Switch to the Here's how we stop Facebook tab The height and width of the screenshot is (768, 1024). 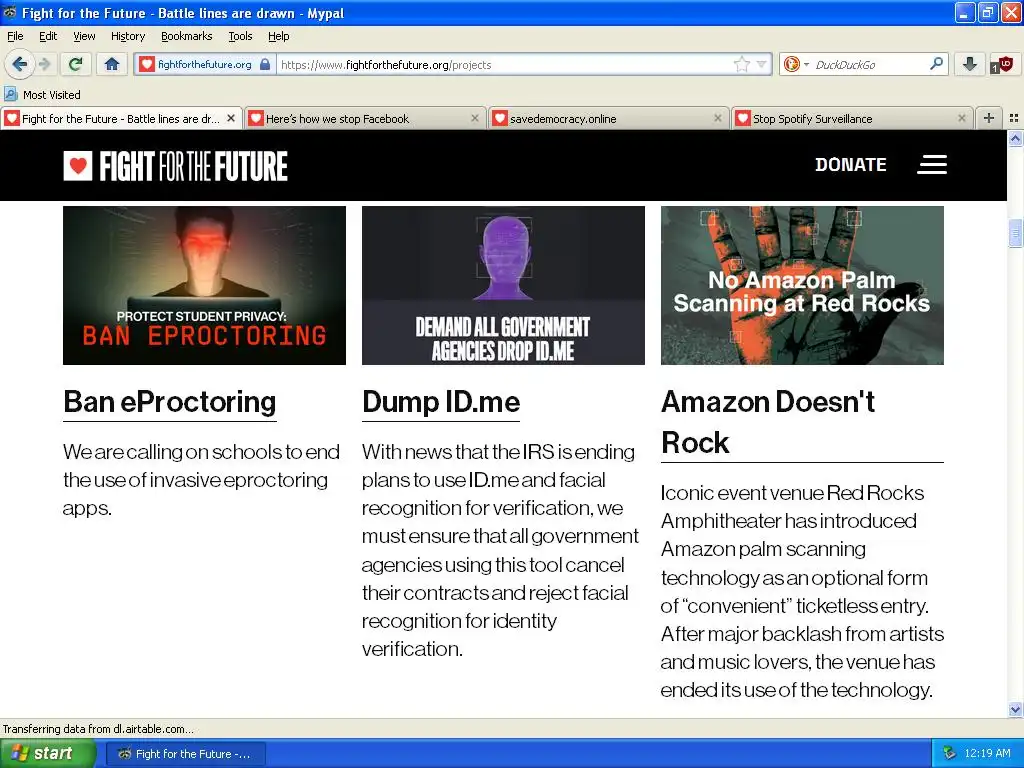[x=364, y=119]
